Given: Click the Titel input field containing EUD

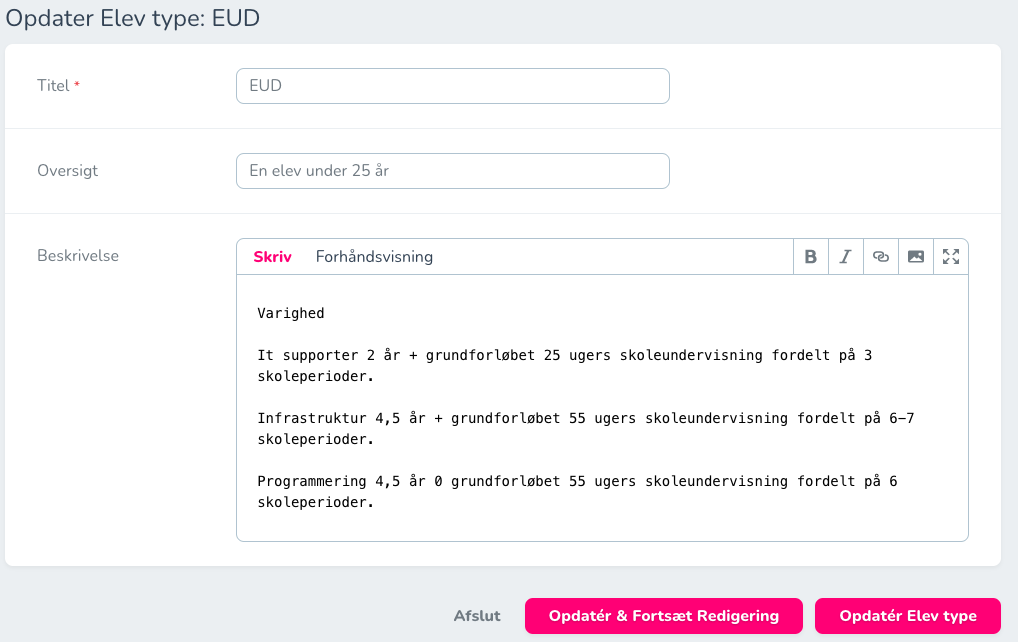Looking at the screenshot, I should (x=453, y=86).
